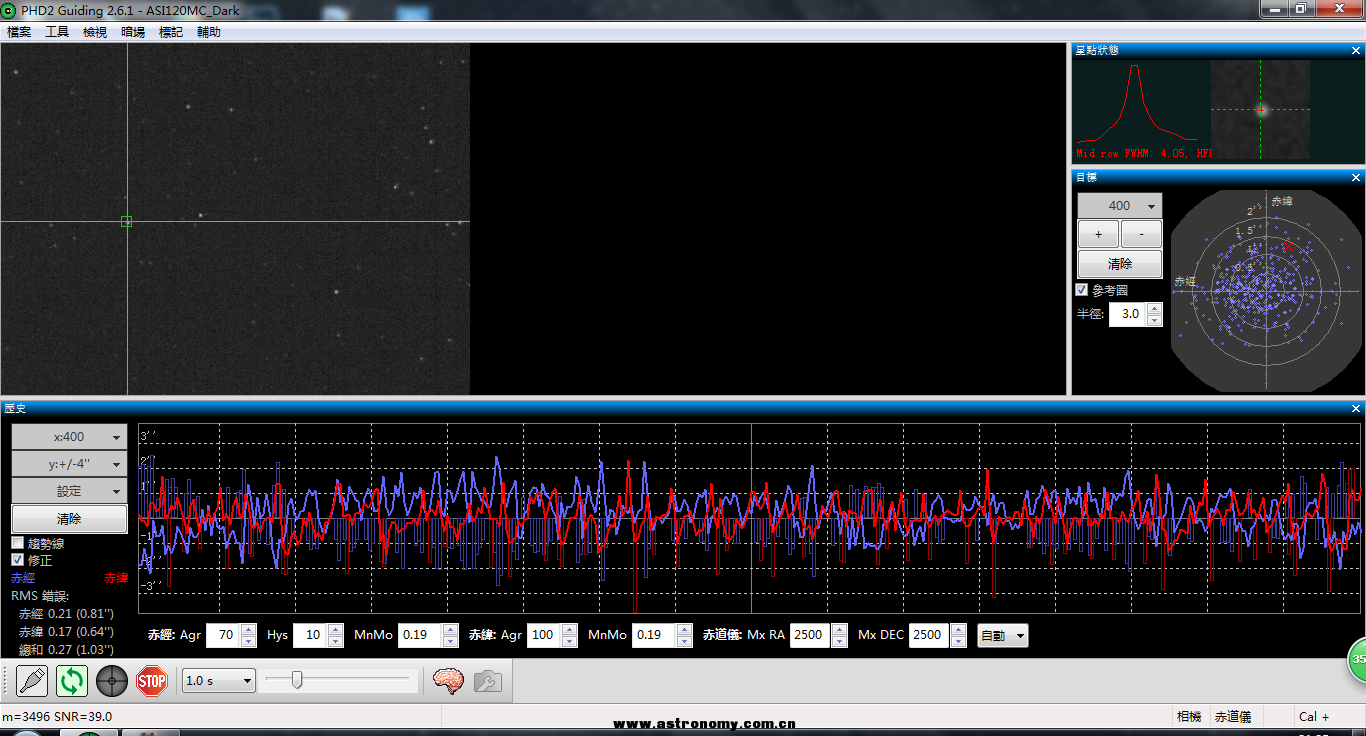Decrease 赤緯 Agr value with down arrow

coord(569,641)
